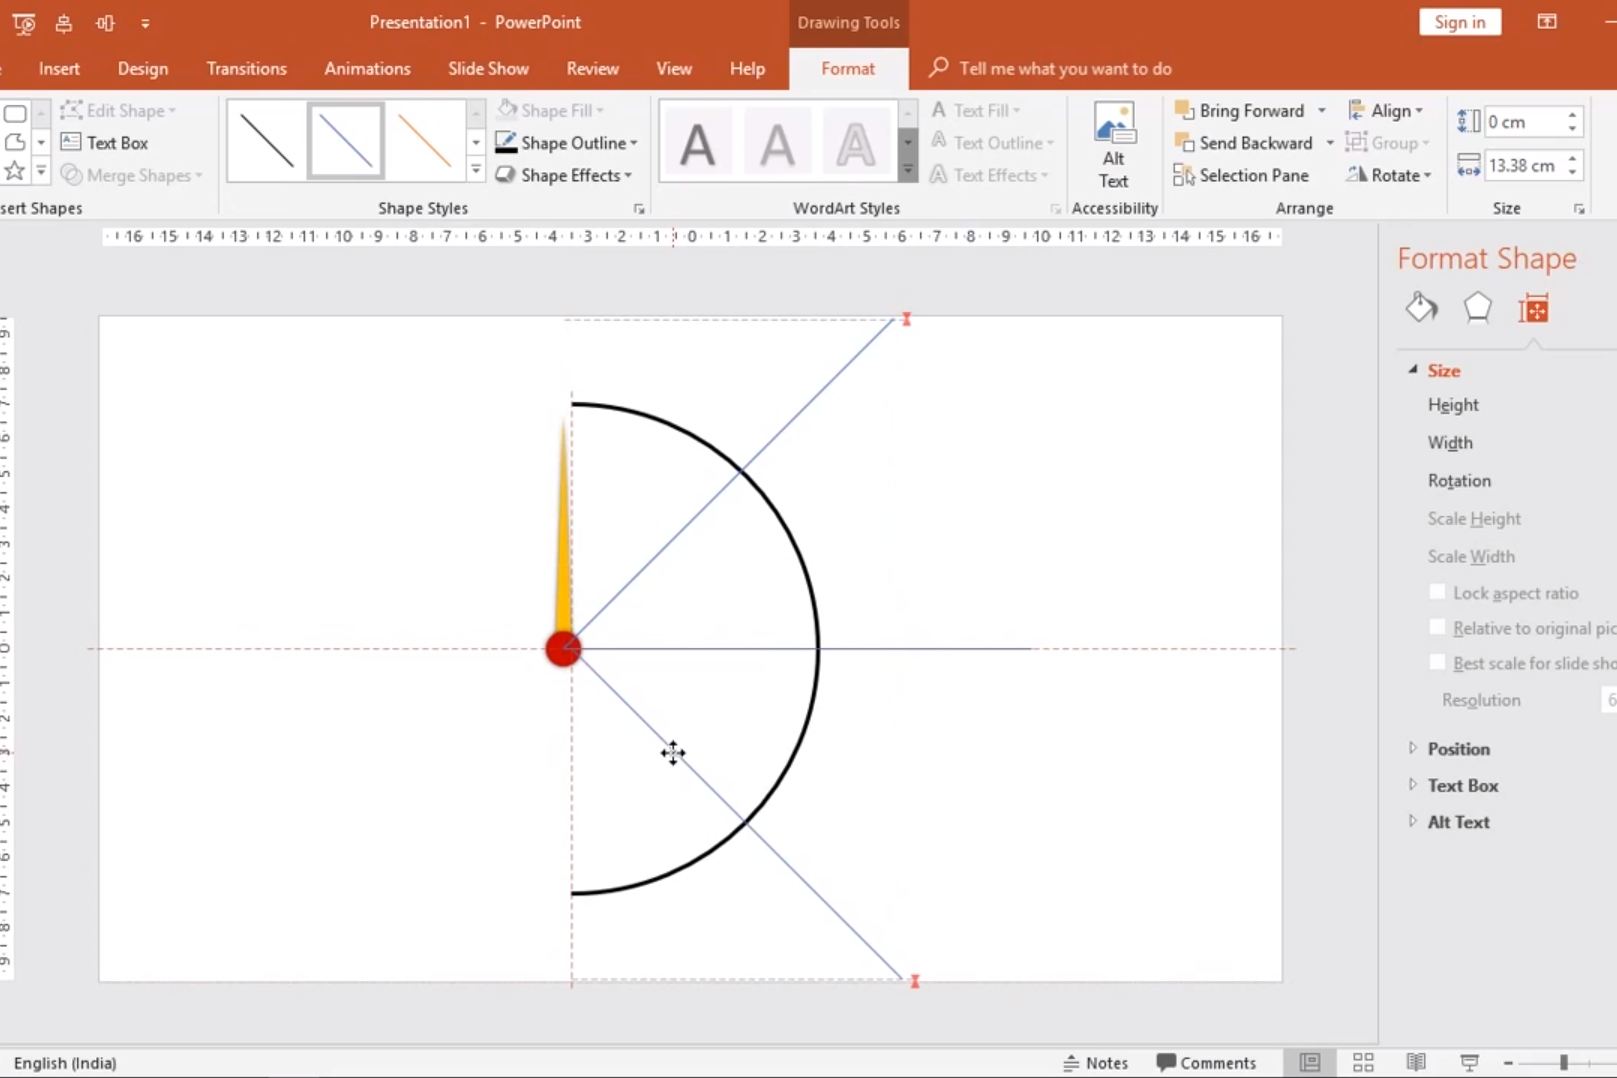Open Shape Outline dropdown

pyautogui.click(x=567, y=143)
